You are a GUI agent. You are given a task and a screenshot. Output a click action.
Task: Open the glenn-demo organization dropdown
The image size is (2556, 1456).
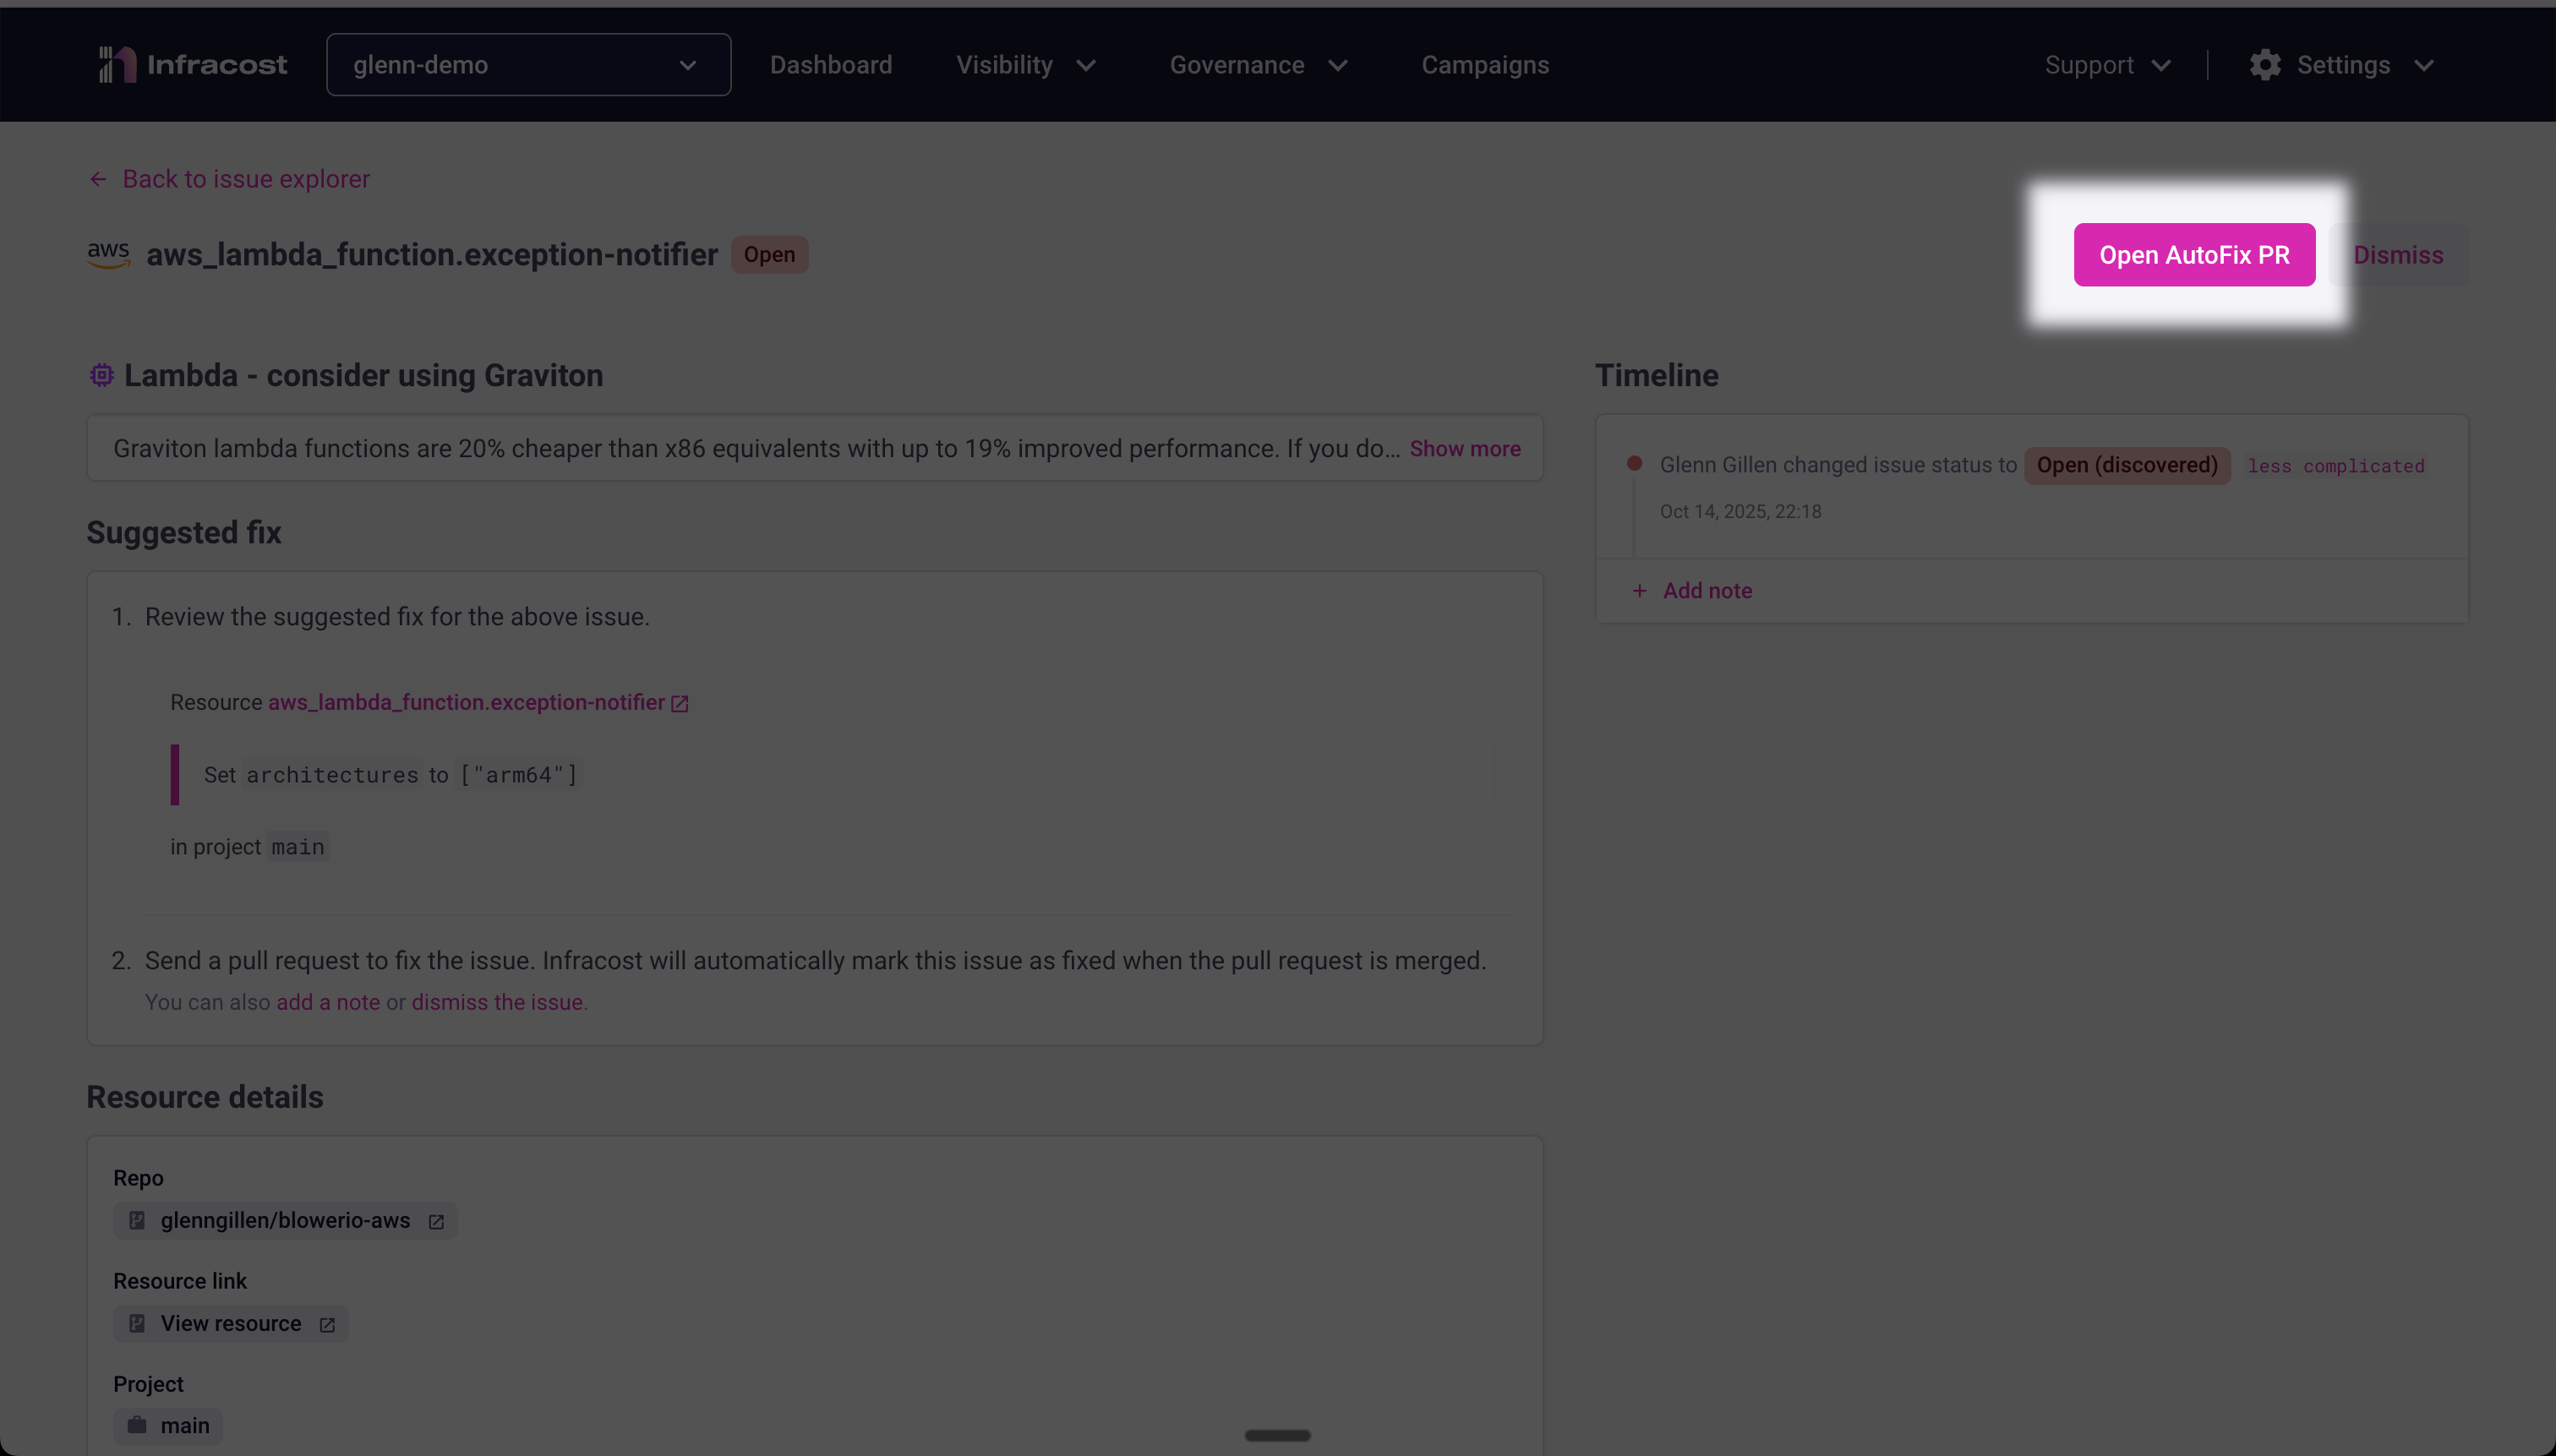click(528, 65)
